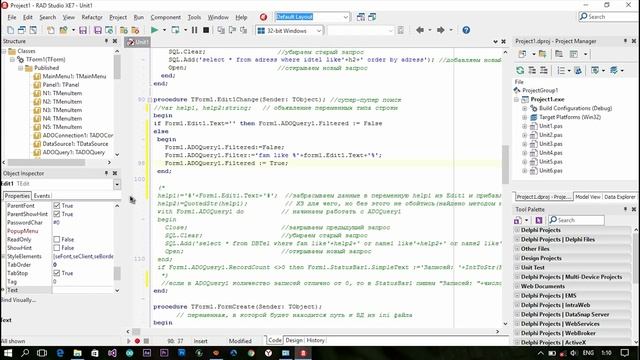This screenshot has width=640, height=360.
Task: Open the run button dropdown arrow
Action: (164, 30)
